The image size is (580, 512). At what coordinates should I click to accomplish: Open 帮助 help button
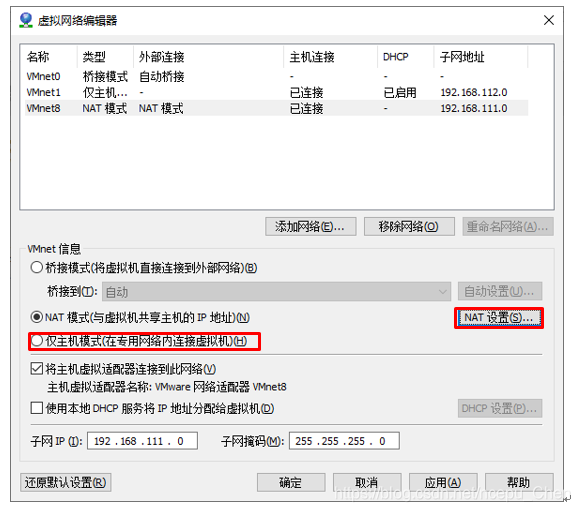click(519, 482)
